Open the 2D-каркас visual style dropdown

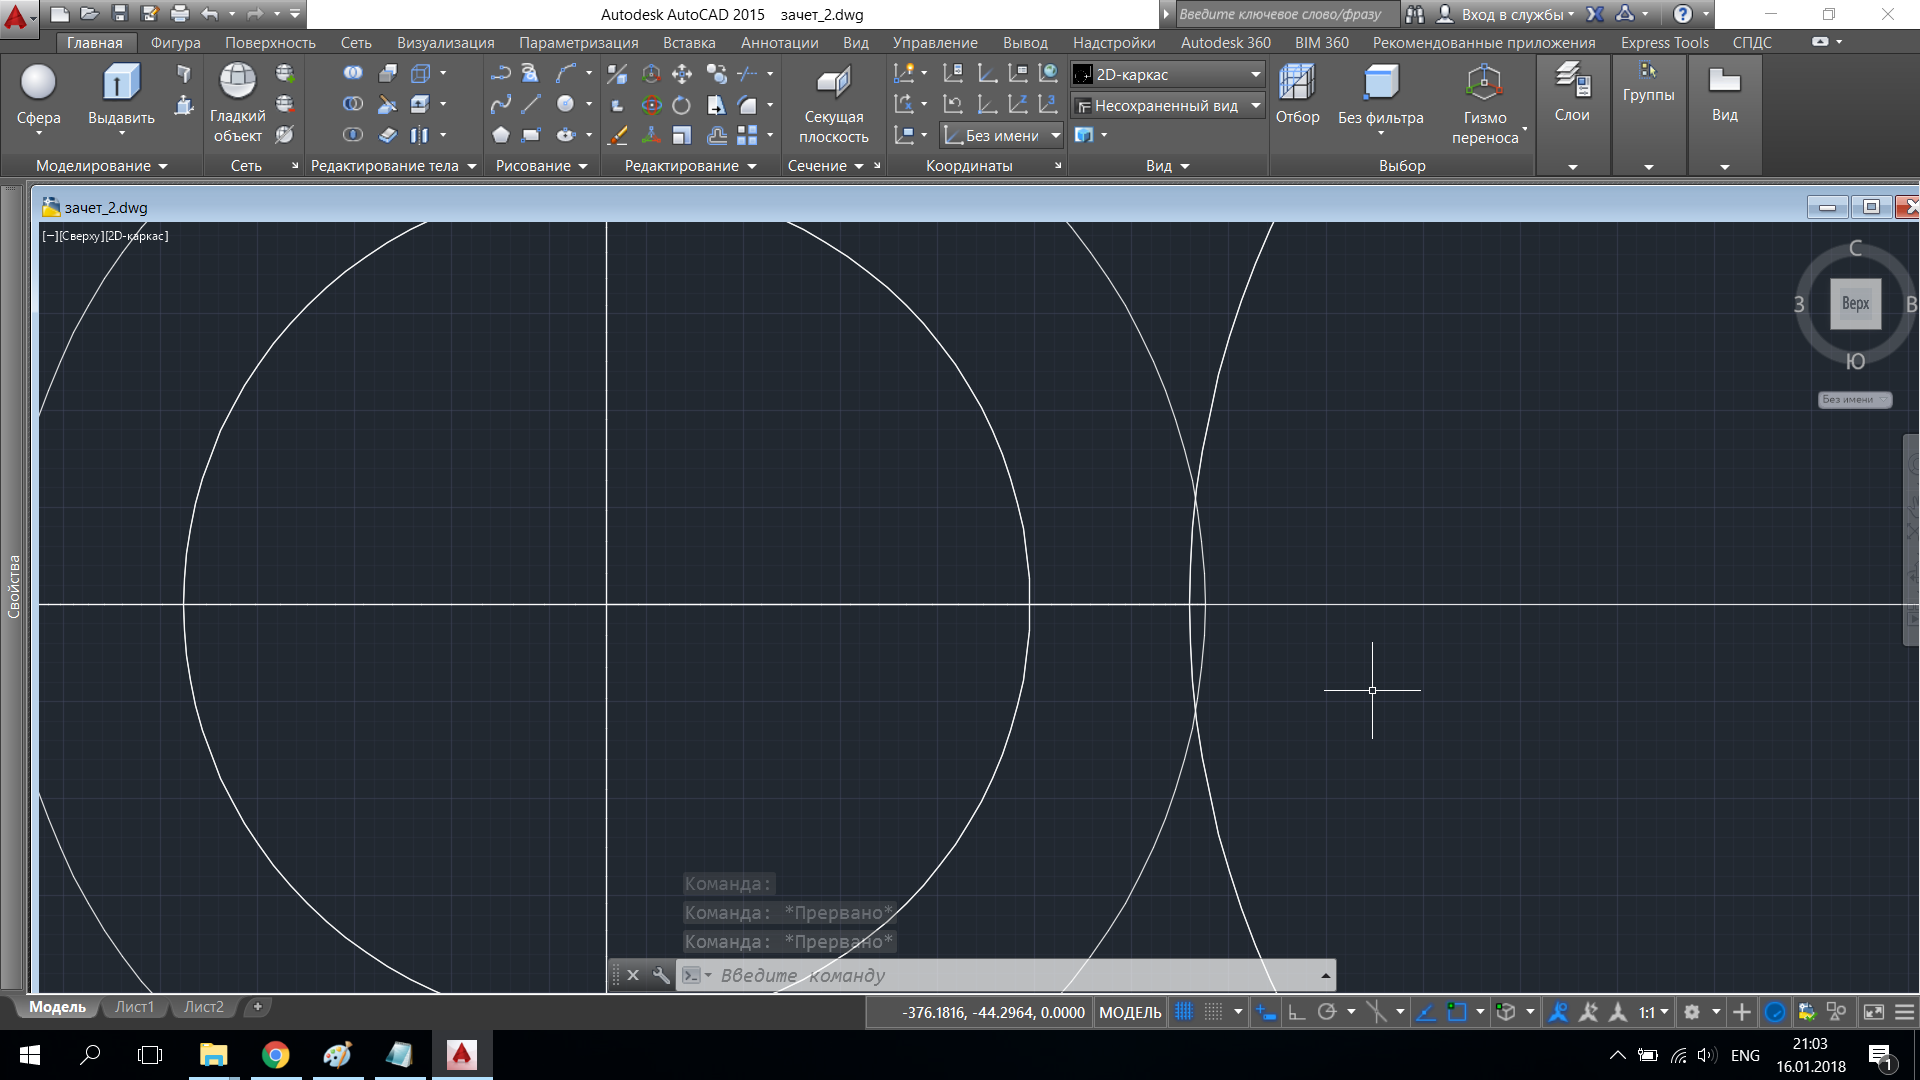[1167, 74]
